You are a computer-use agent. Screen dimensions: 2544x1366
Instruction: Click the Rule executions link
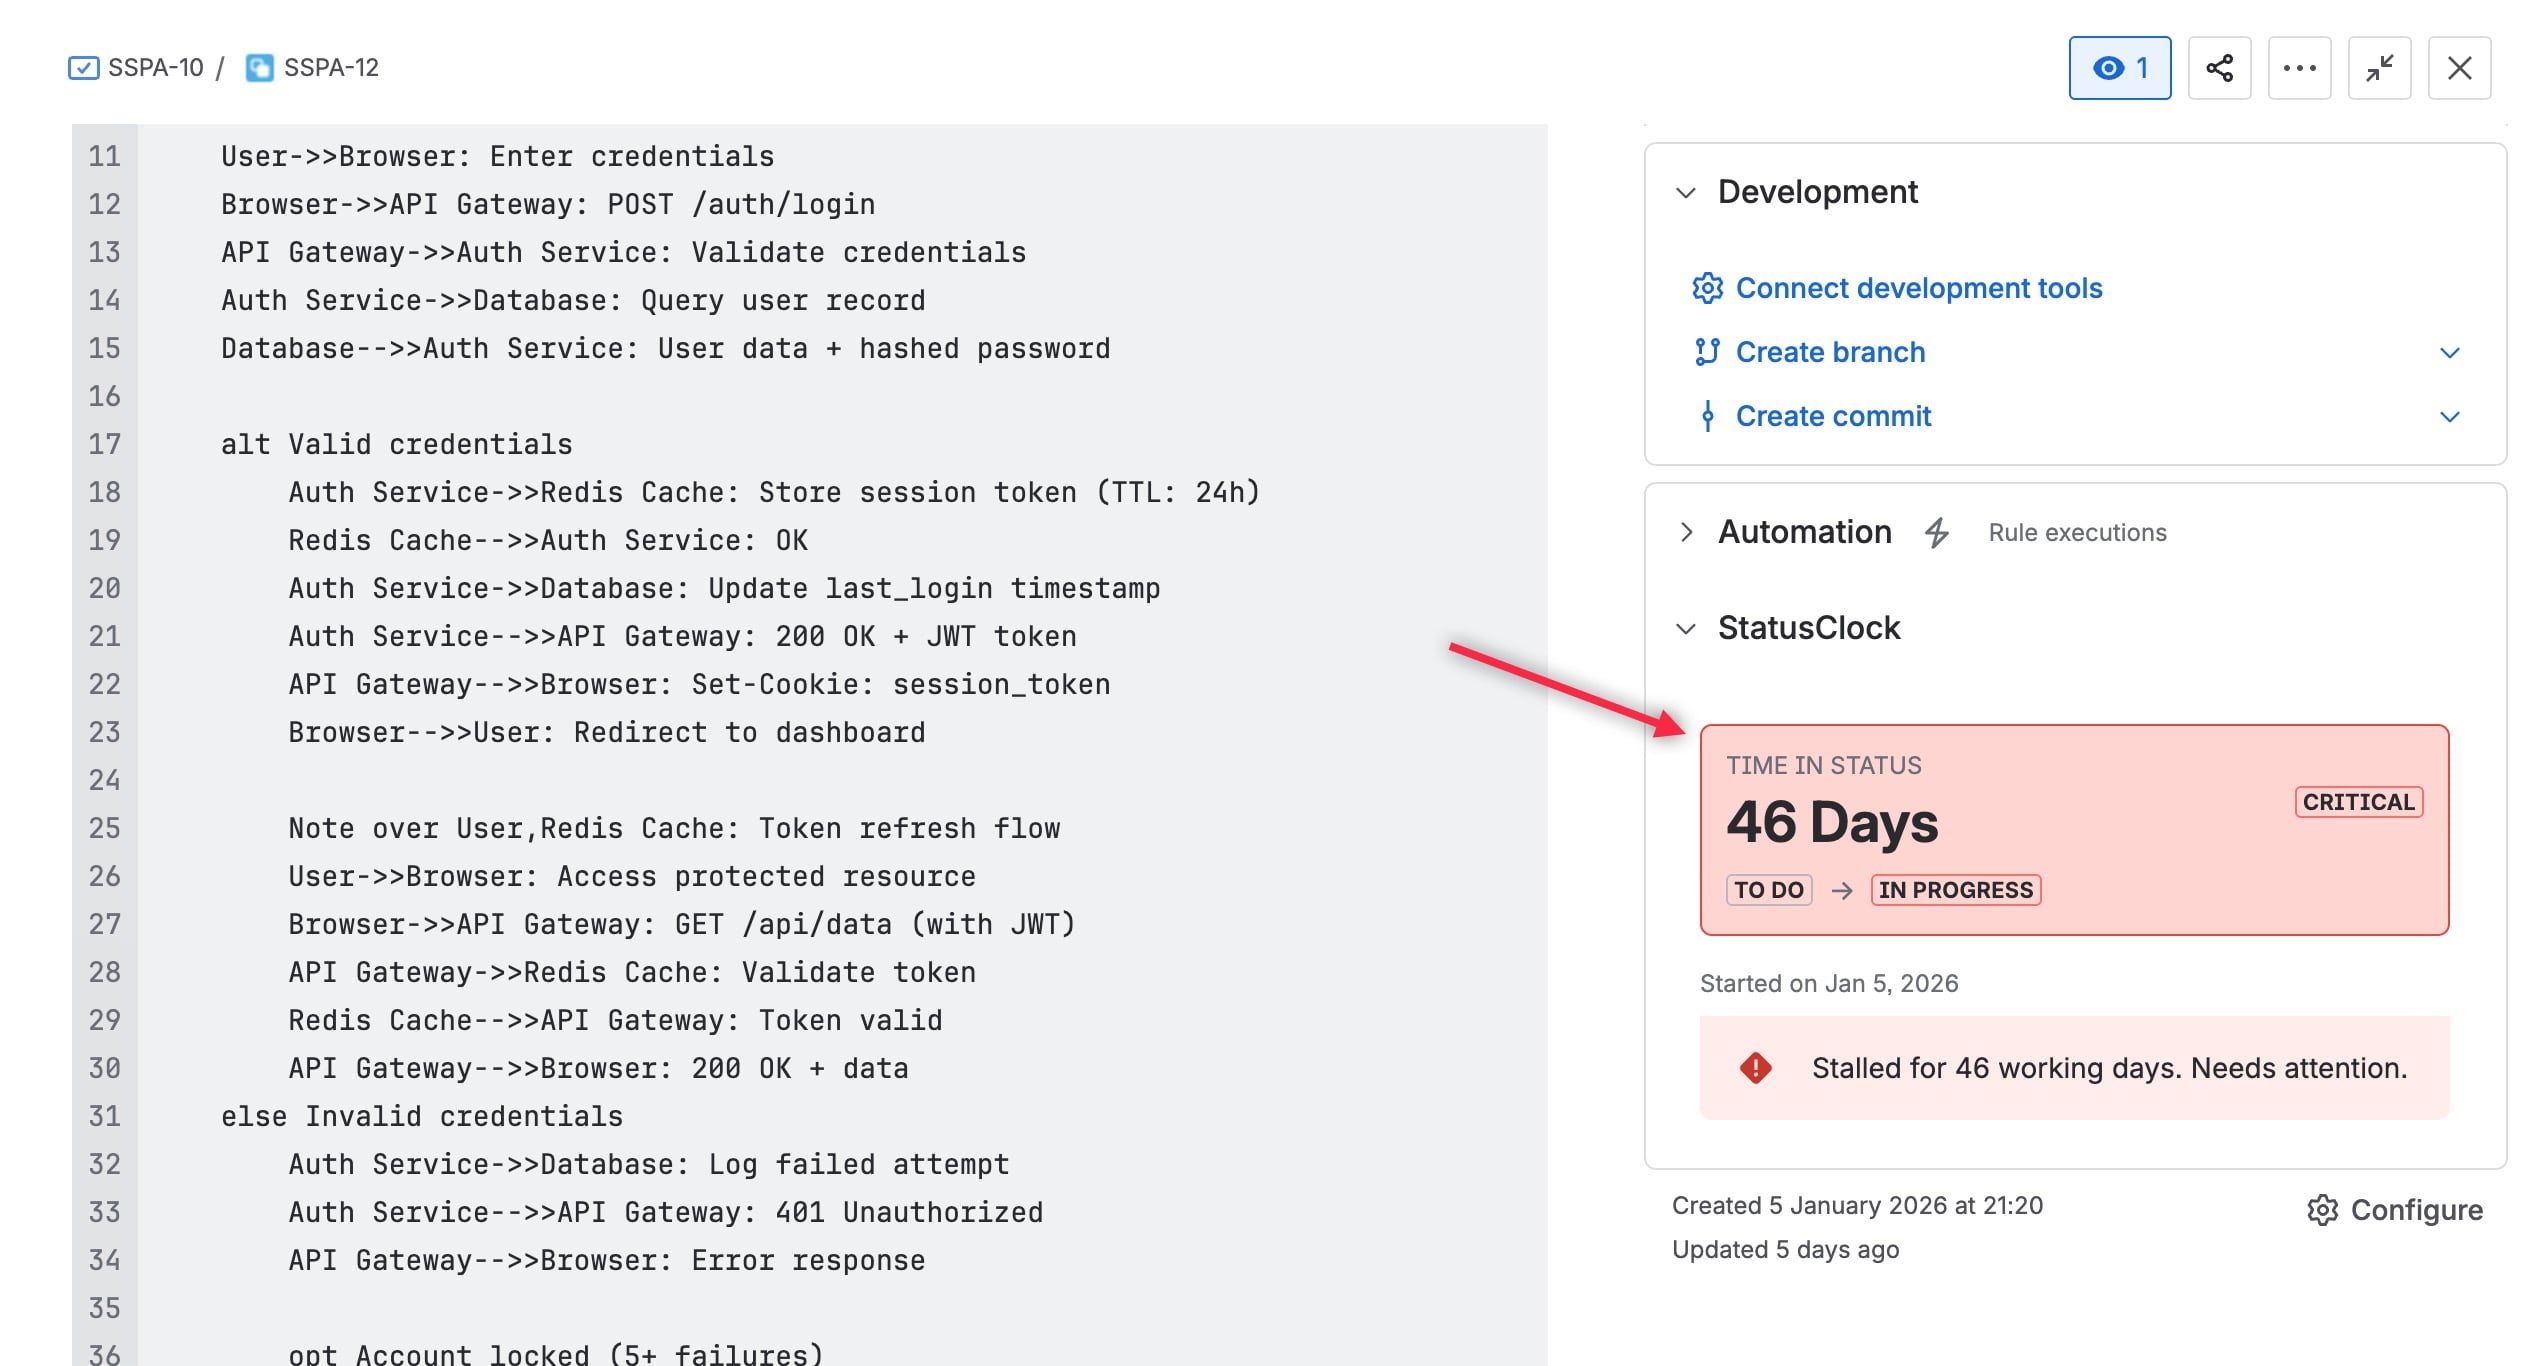pos(2077,533)
